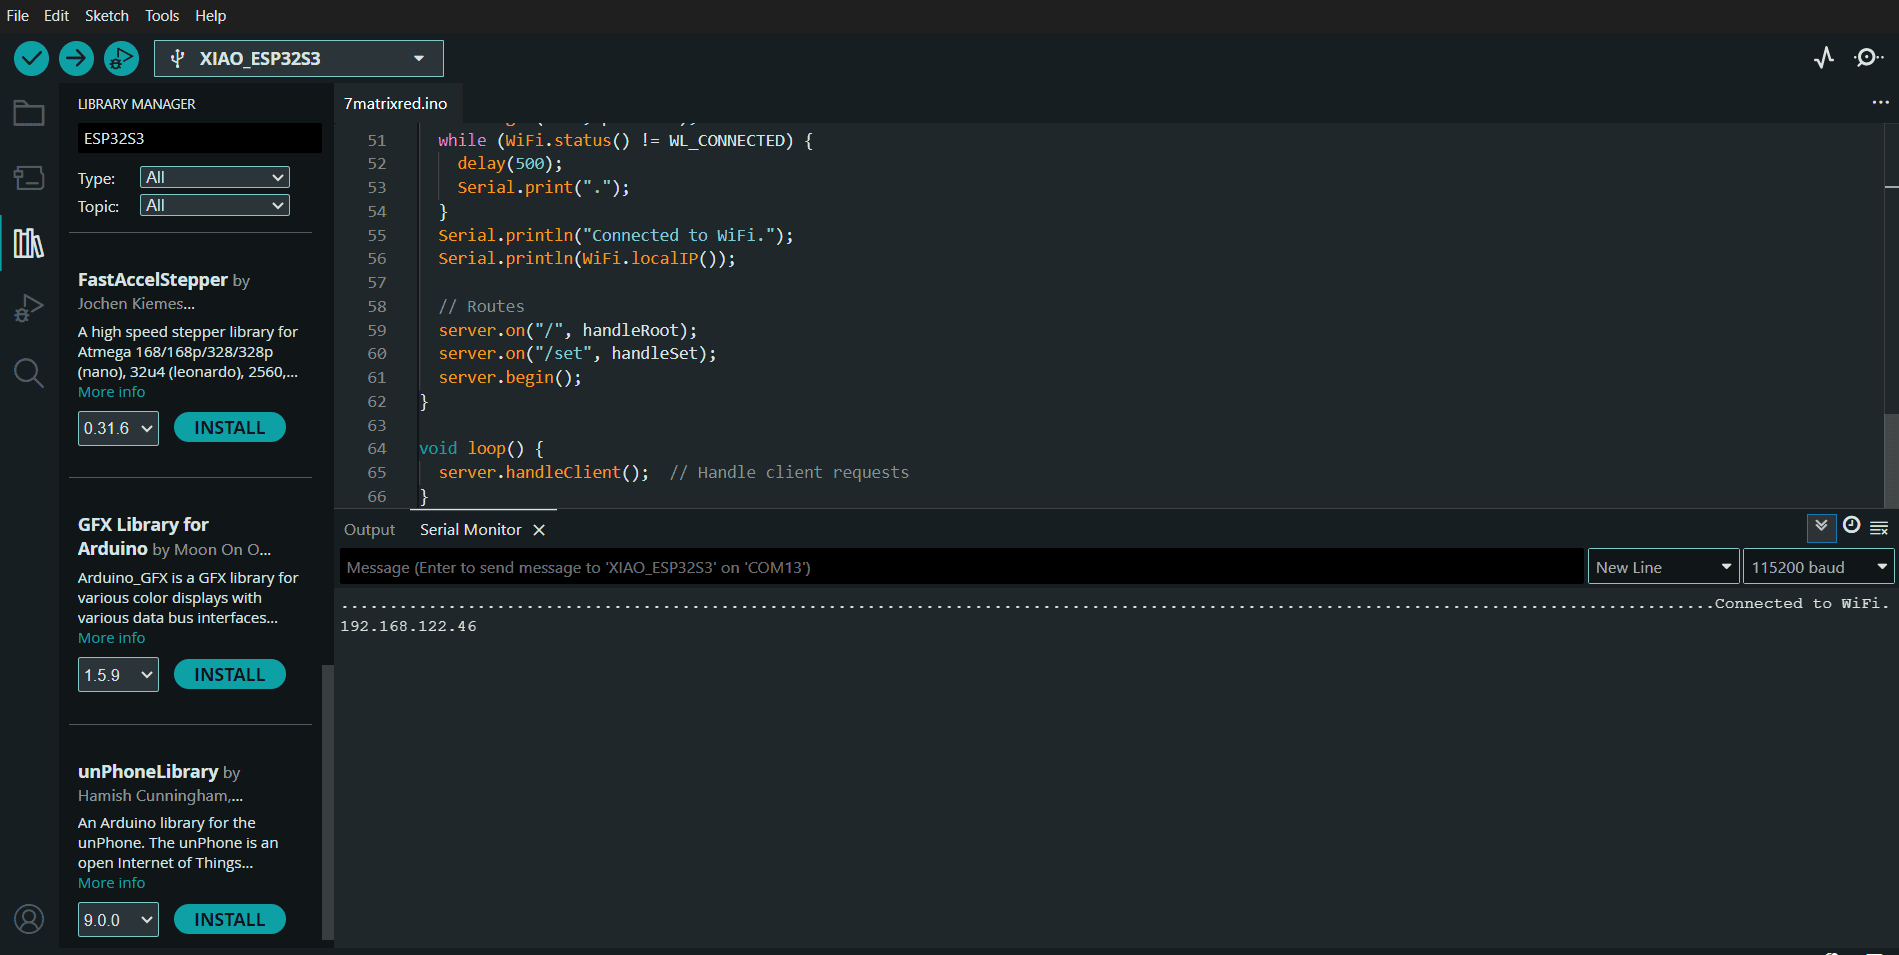Open the Serial Plotter icon

[1824, 58]
